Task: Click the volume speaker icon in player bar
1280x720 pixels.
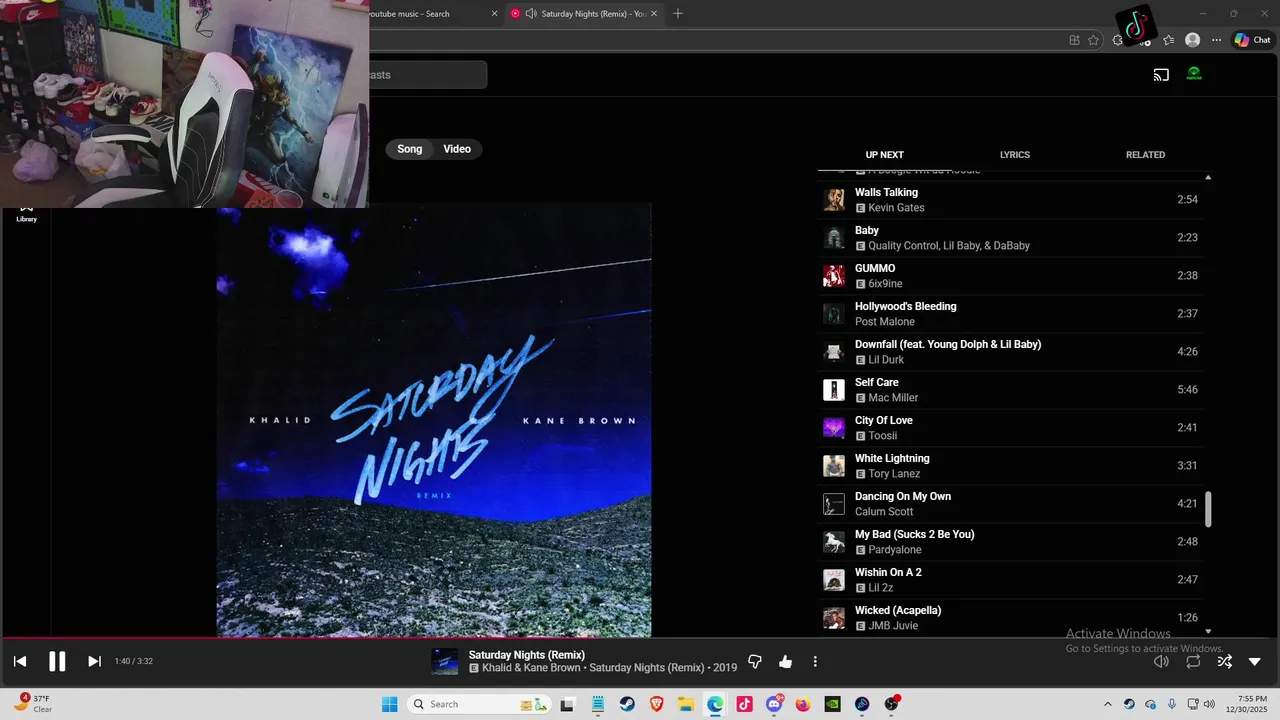Action: [1161, 661]
